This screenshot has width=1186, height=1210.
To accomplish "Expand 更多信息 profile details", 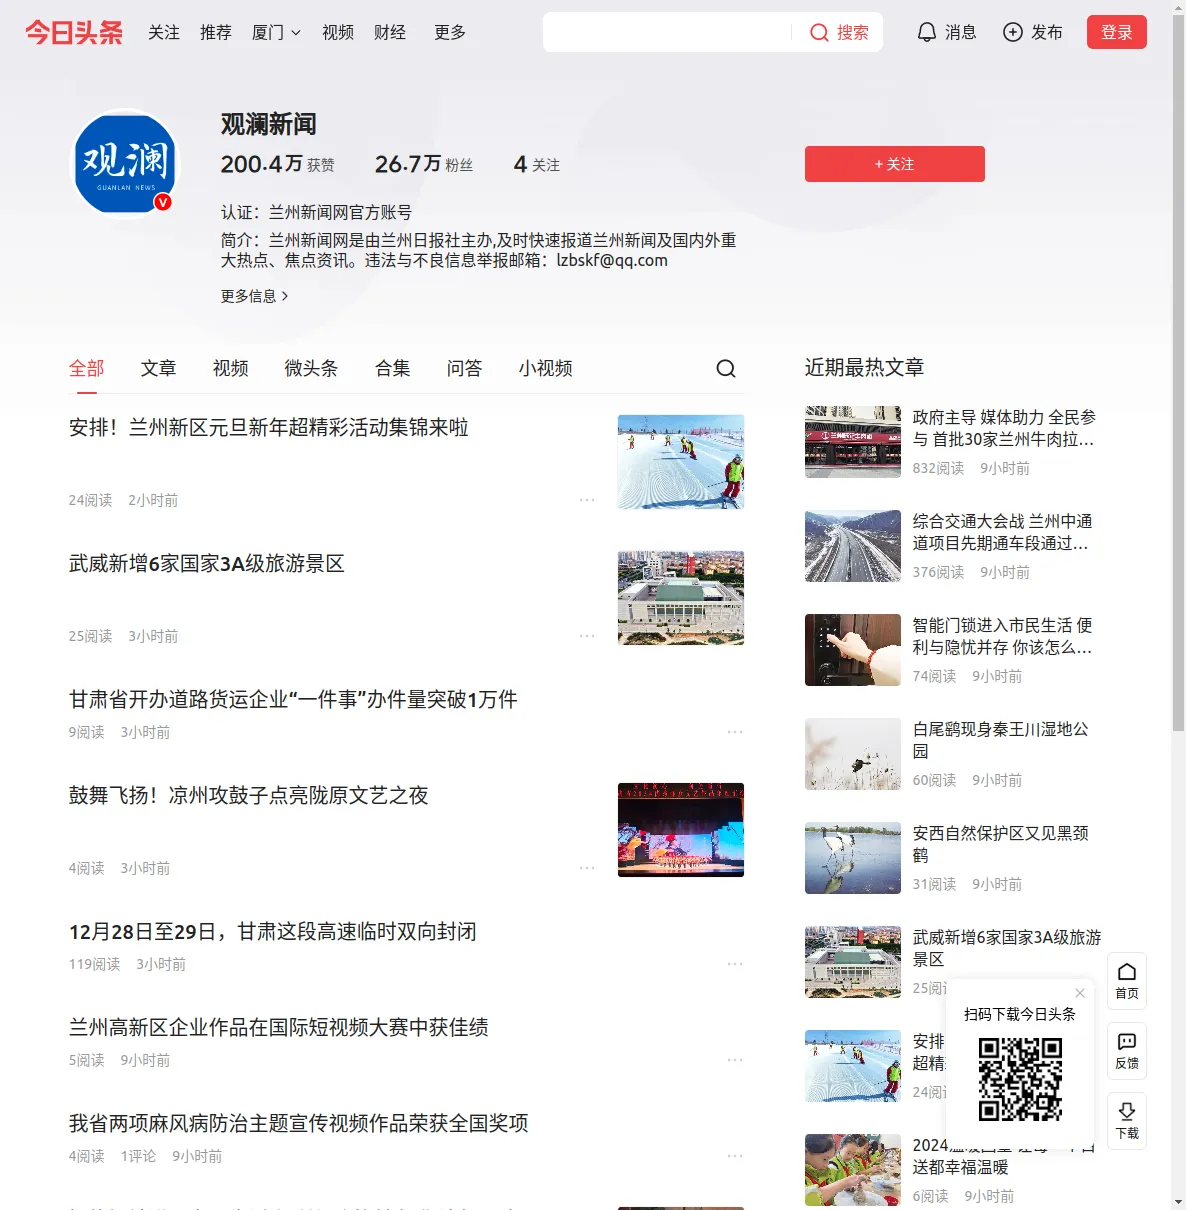I will pos(255,296).
